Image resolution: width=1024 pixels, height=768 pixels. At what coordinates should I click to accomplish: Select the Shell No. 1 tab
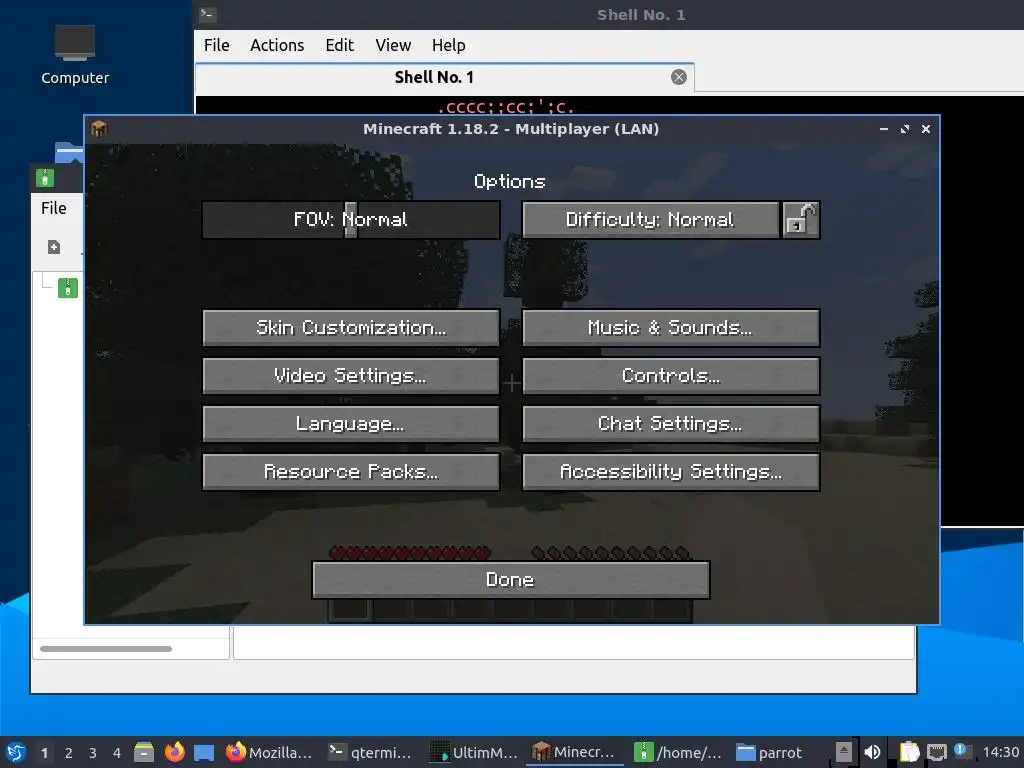(444, 78)
